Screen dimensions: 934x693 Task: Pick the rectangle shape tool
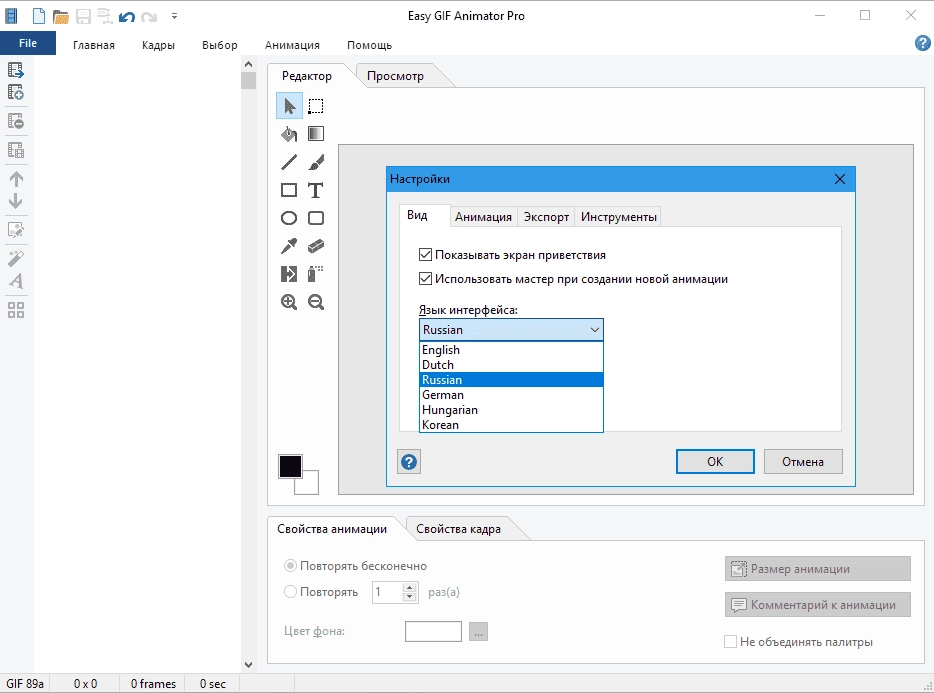point(289,190)
